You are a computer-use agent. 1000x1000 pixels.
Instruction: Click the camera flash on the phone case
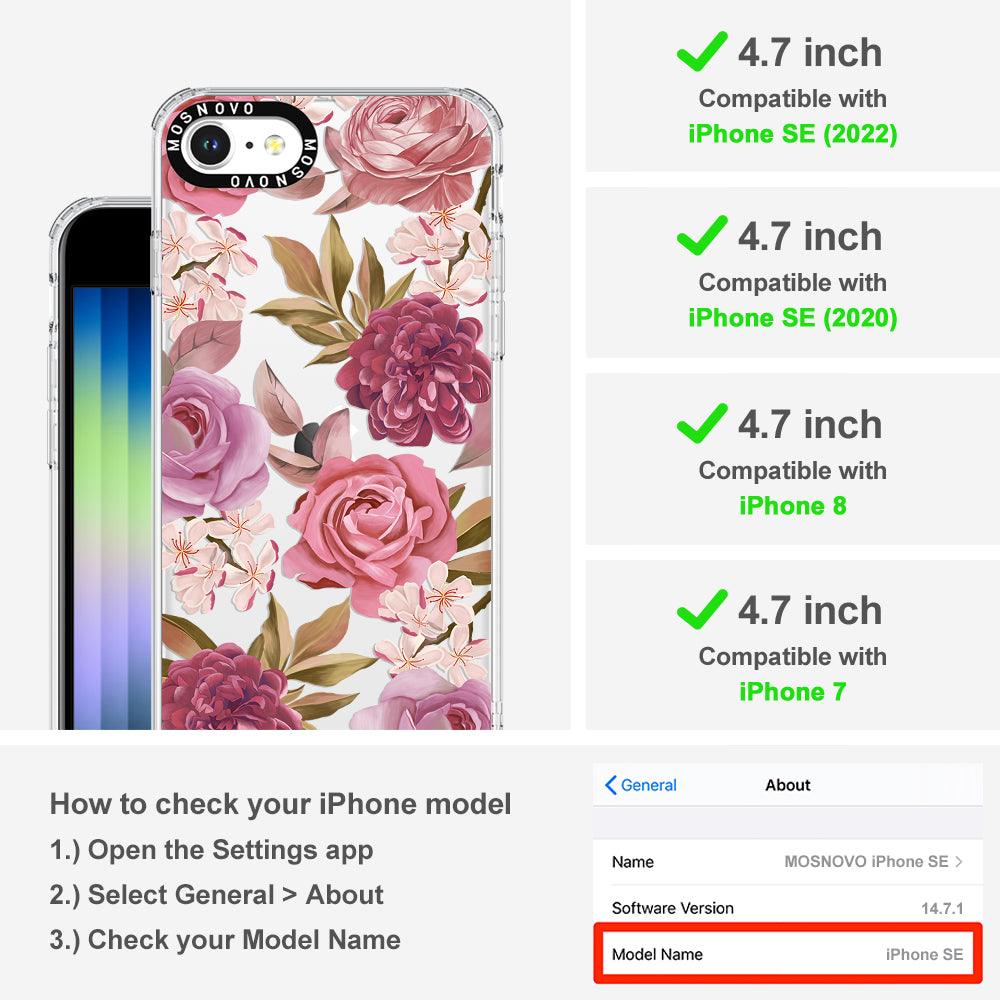click(x=274, y=145)
